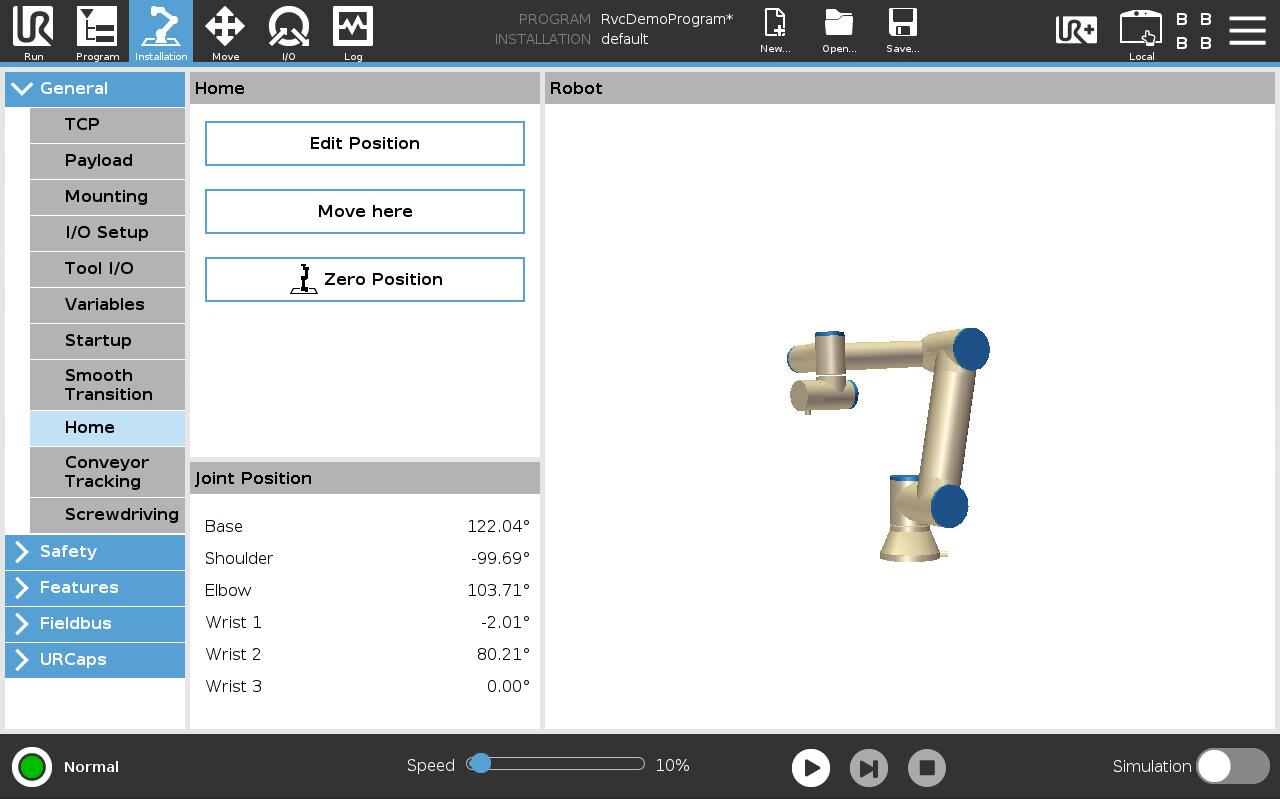
Task: Open the Program tab icon
Action: [x=97, y=31]
